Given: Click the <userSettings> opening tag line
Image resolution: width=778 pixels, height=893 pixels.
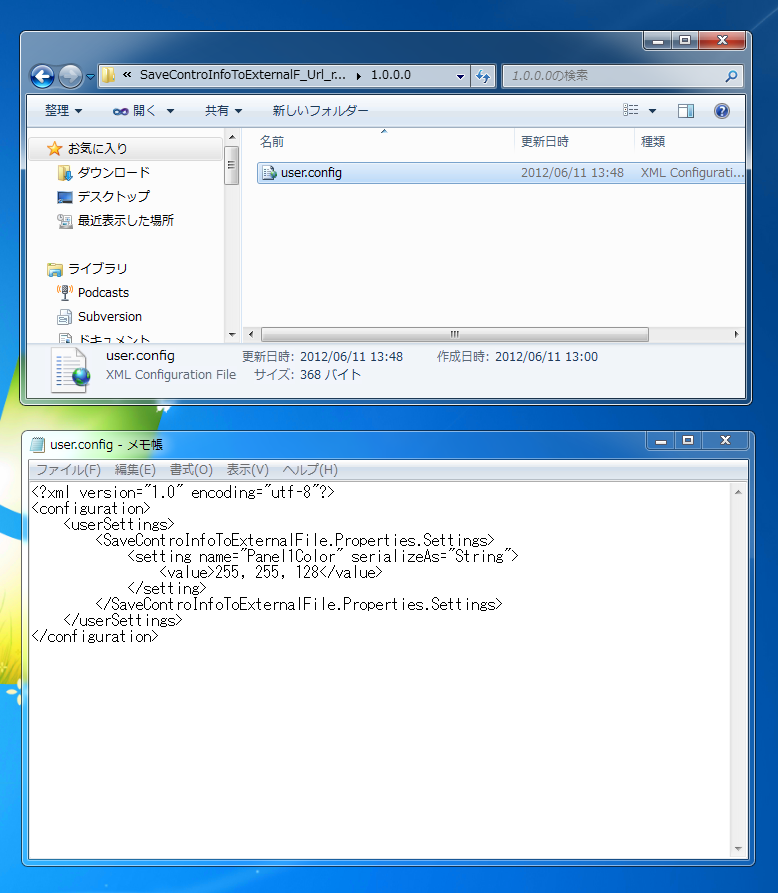Looking at the screenshot, I should coord(119,525).
